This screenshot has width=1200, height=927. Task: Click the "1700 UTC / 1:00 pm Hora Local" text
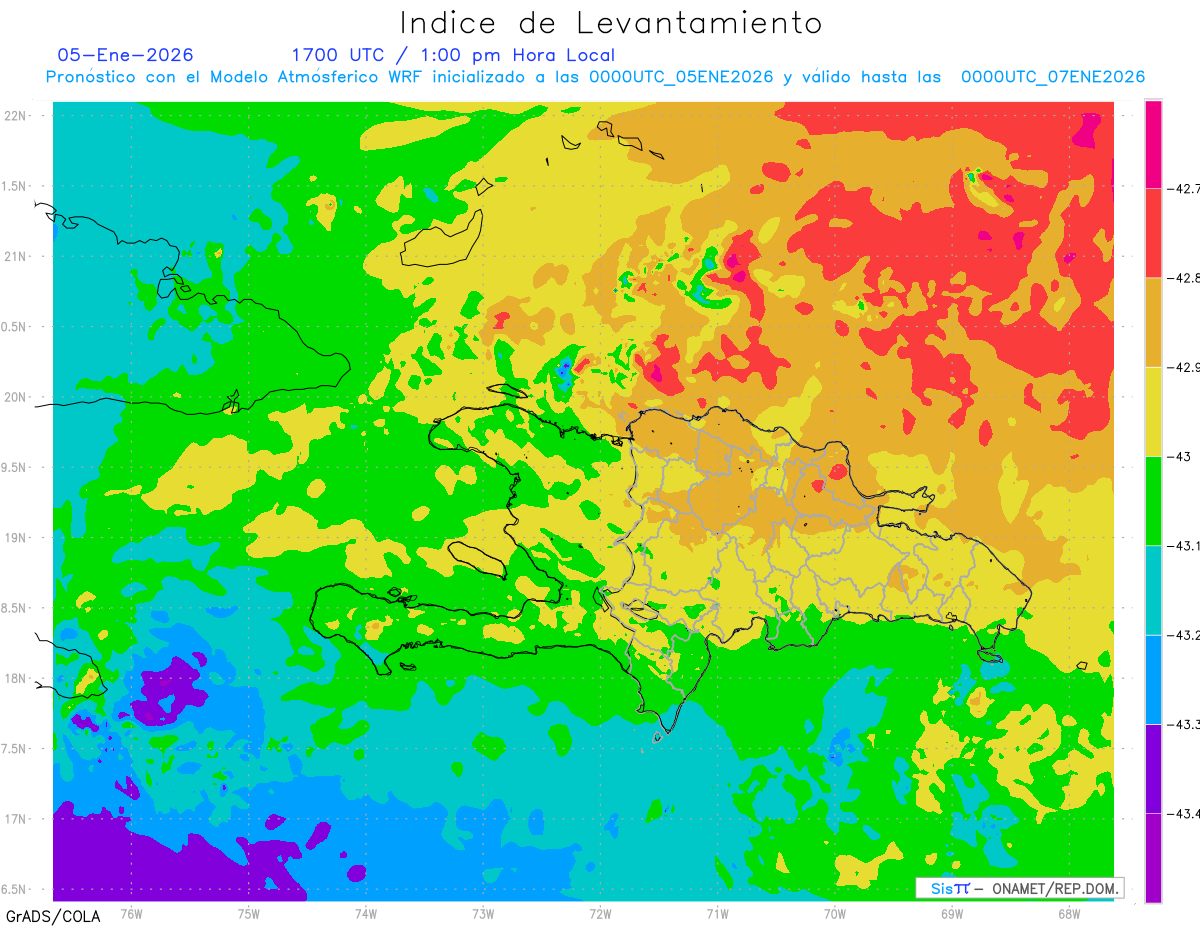[x=453, y=55]
